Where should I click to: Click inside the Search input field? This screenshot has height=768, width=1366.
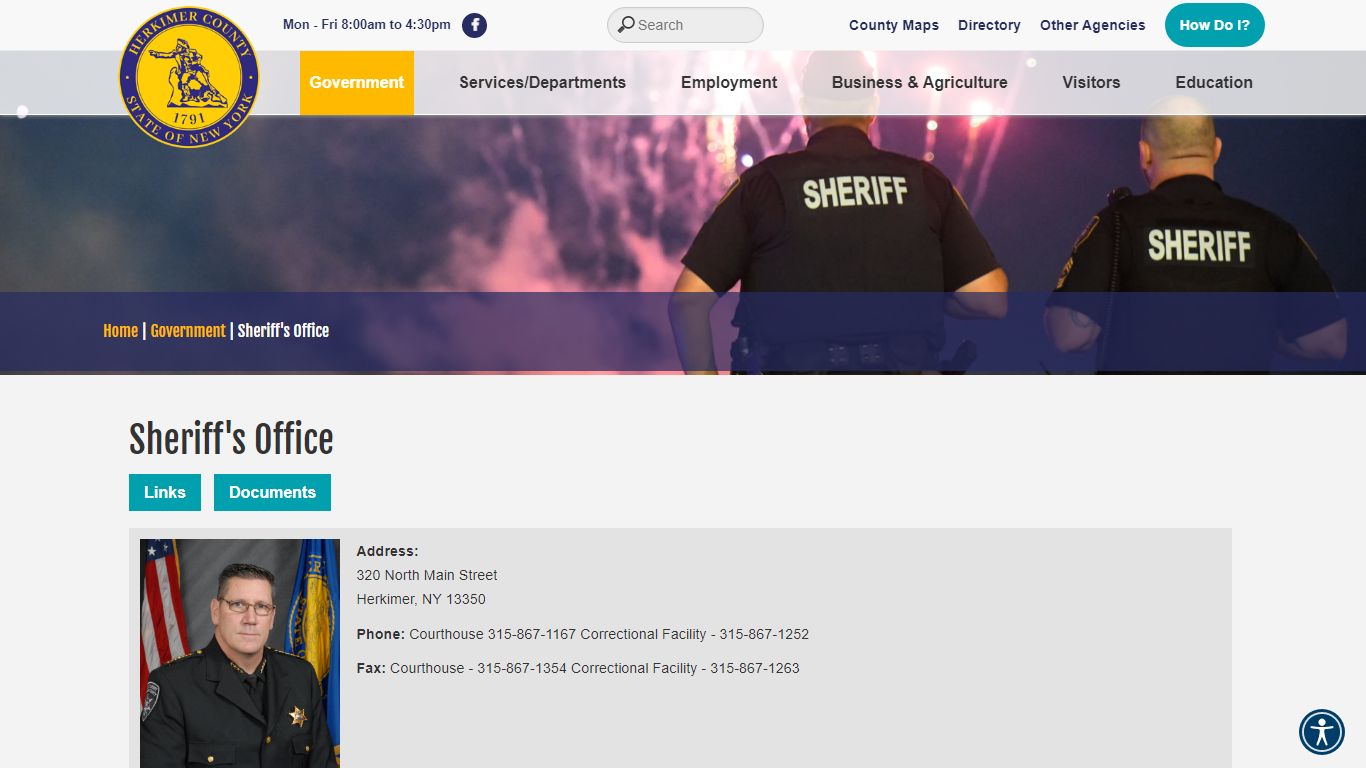click(695, 25)
